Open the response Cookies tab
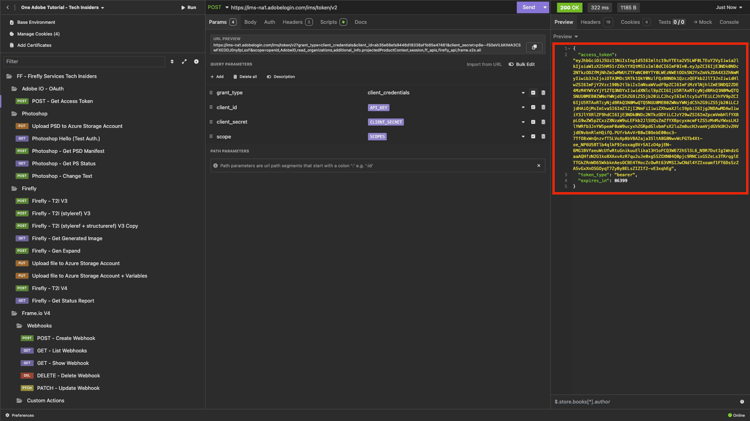The height and width of the screenshot is (421, 750). coord(635,22)
